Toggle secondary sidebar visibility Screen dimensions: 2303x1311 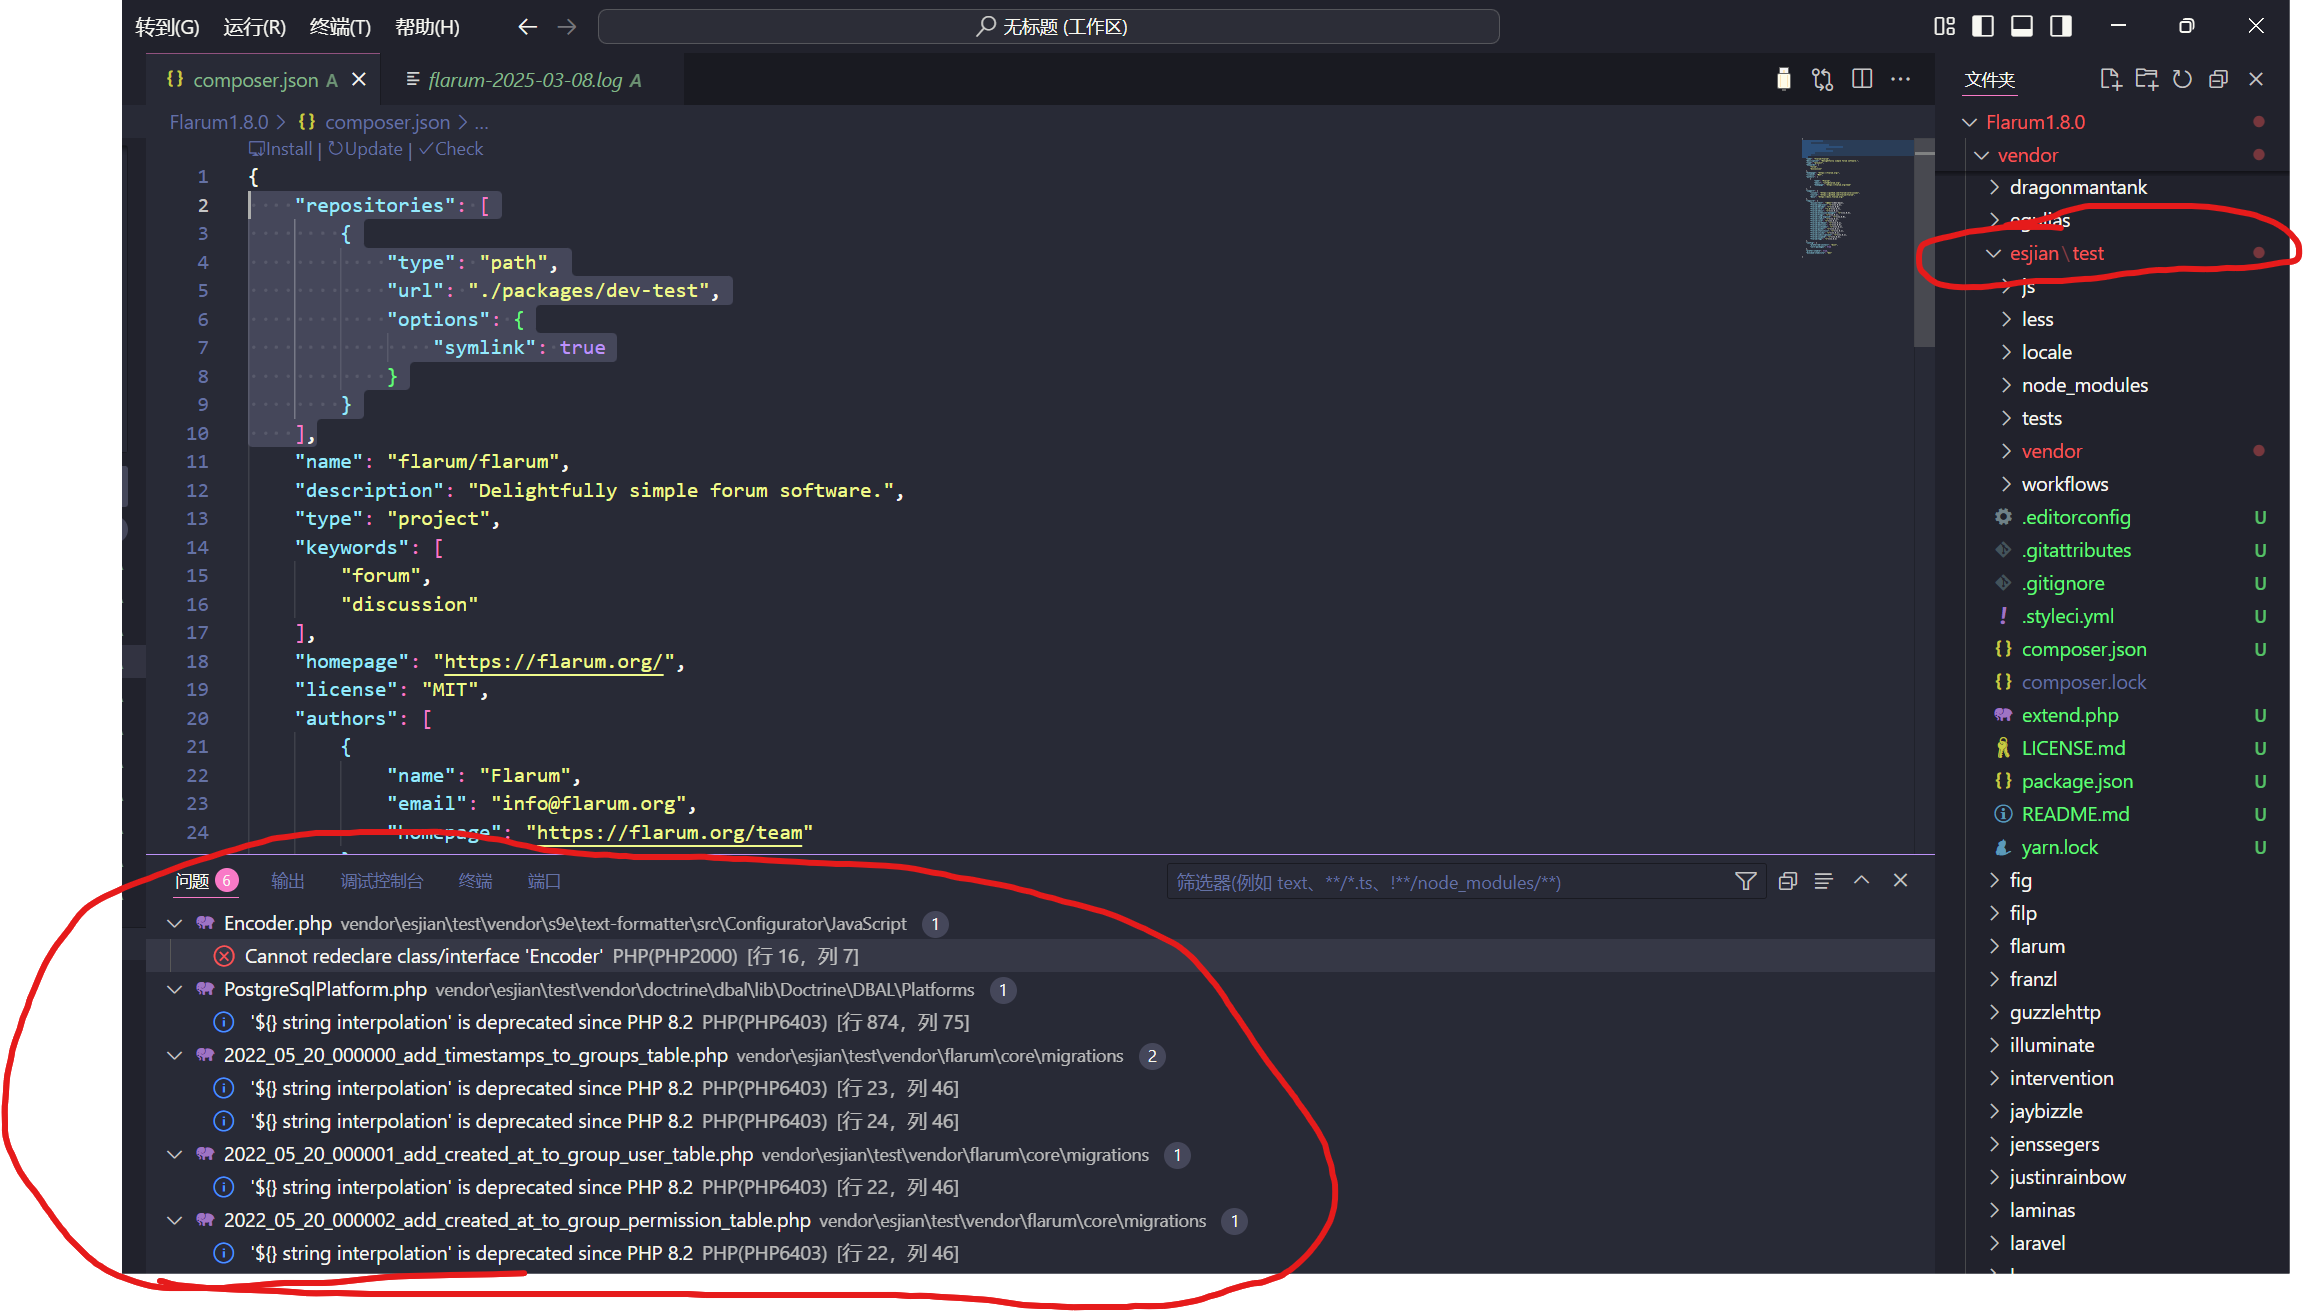[x=2061, y=26]
